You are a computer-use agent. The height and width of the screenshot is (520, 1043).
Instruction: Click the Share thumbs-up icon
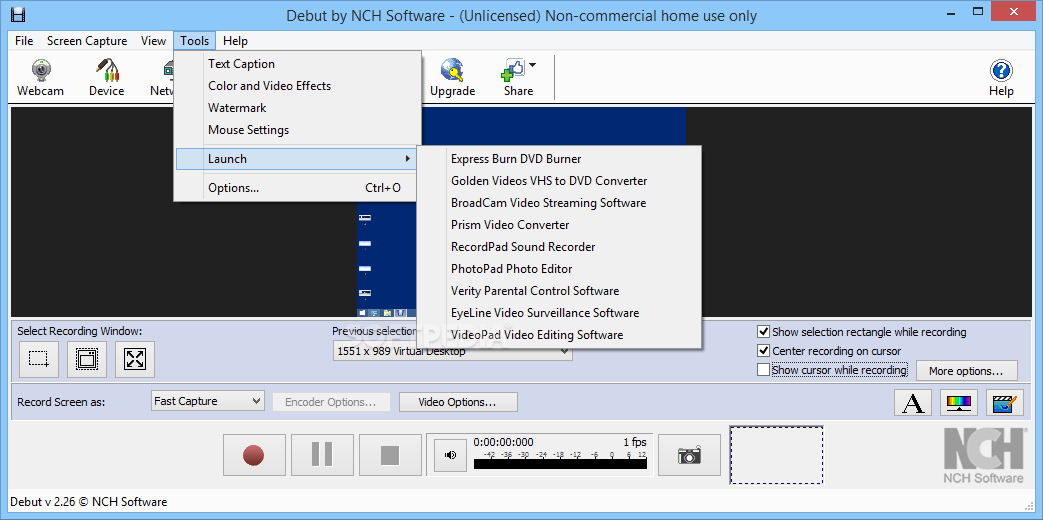click(514, 69)
